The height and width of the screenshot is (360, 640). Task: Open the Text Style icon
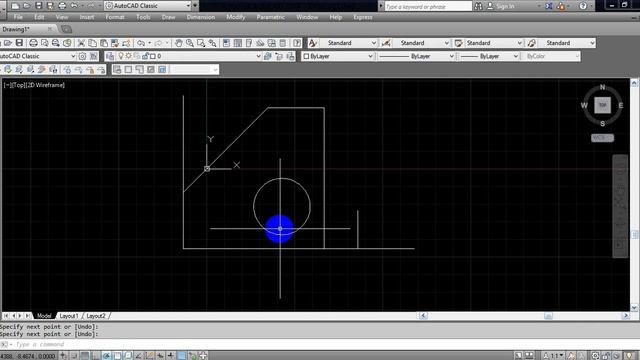[313, 43]
